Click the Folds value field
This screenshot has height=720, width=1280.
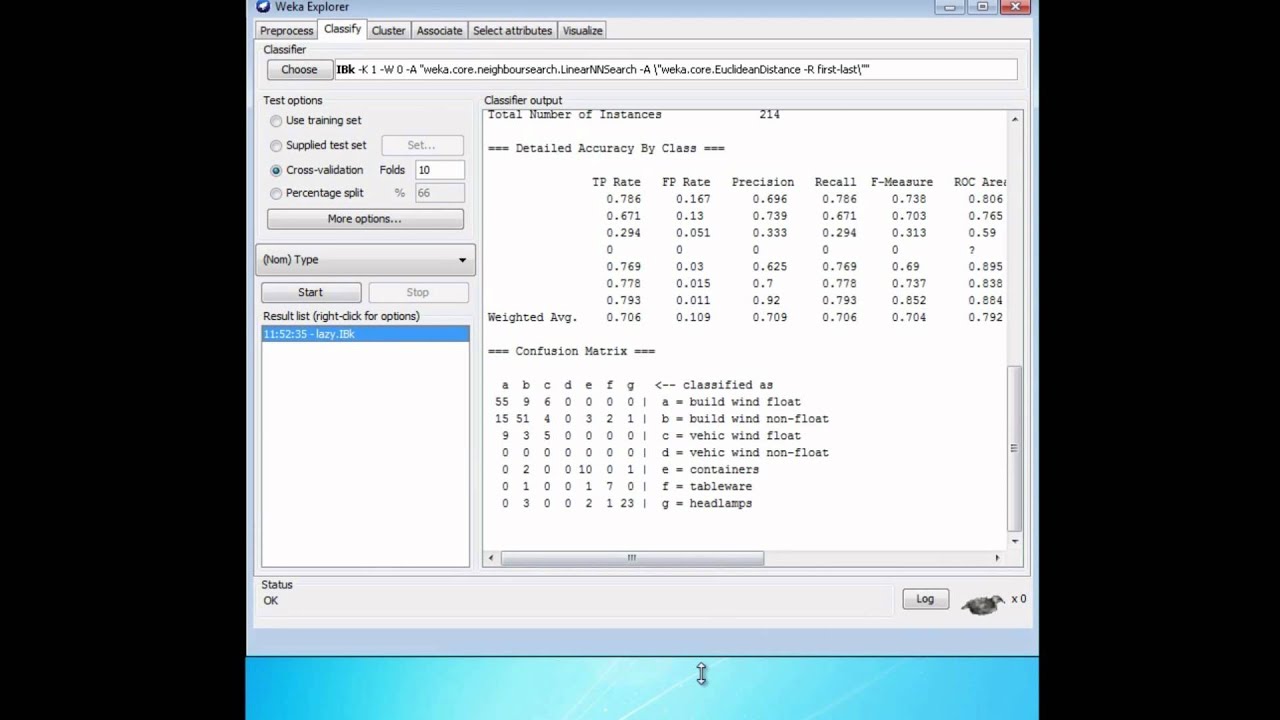(x=439, y=171)
